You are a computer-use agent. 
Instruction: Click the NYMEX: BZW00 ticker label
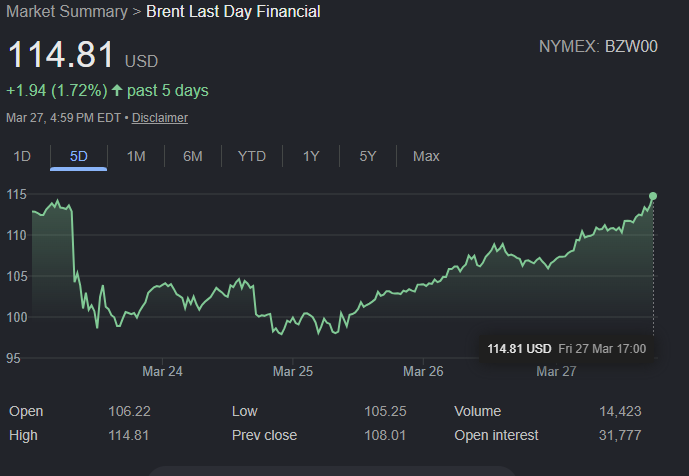click(x=598, y=47)
